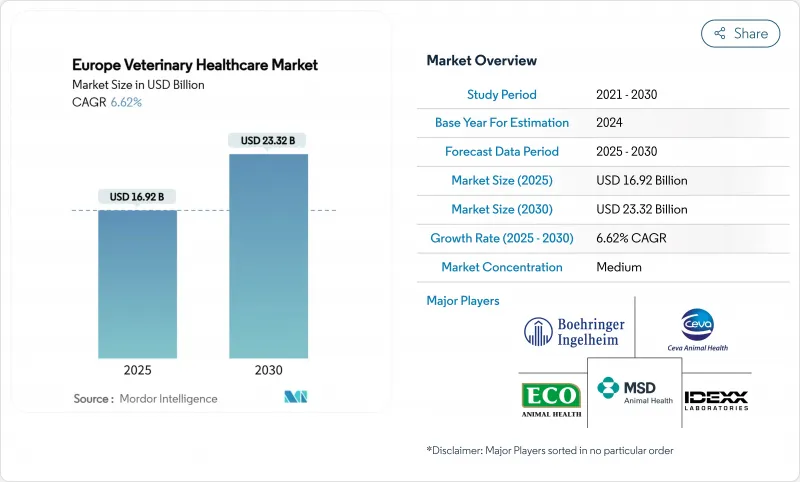Click the 2030 market size bar

click(268, 255)
